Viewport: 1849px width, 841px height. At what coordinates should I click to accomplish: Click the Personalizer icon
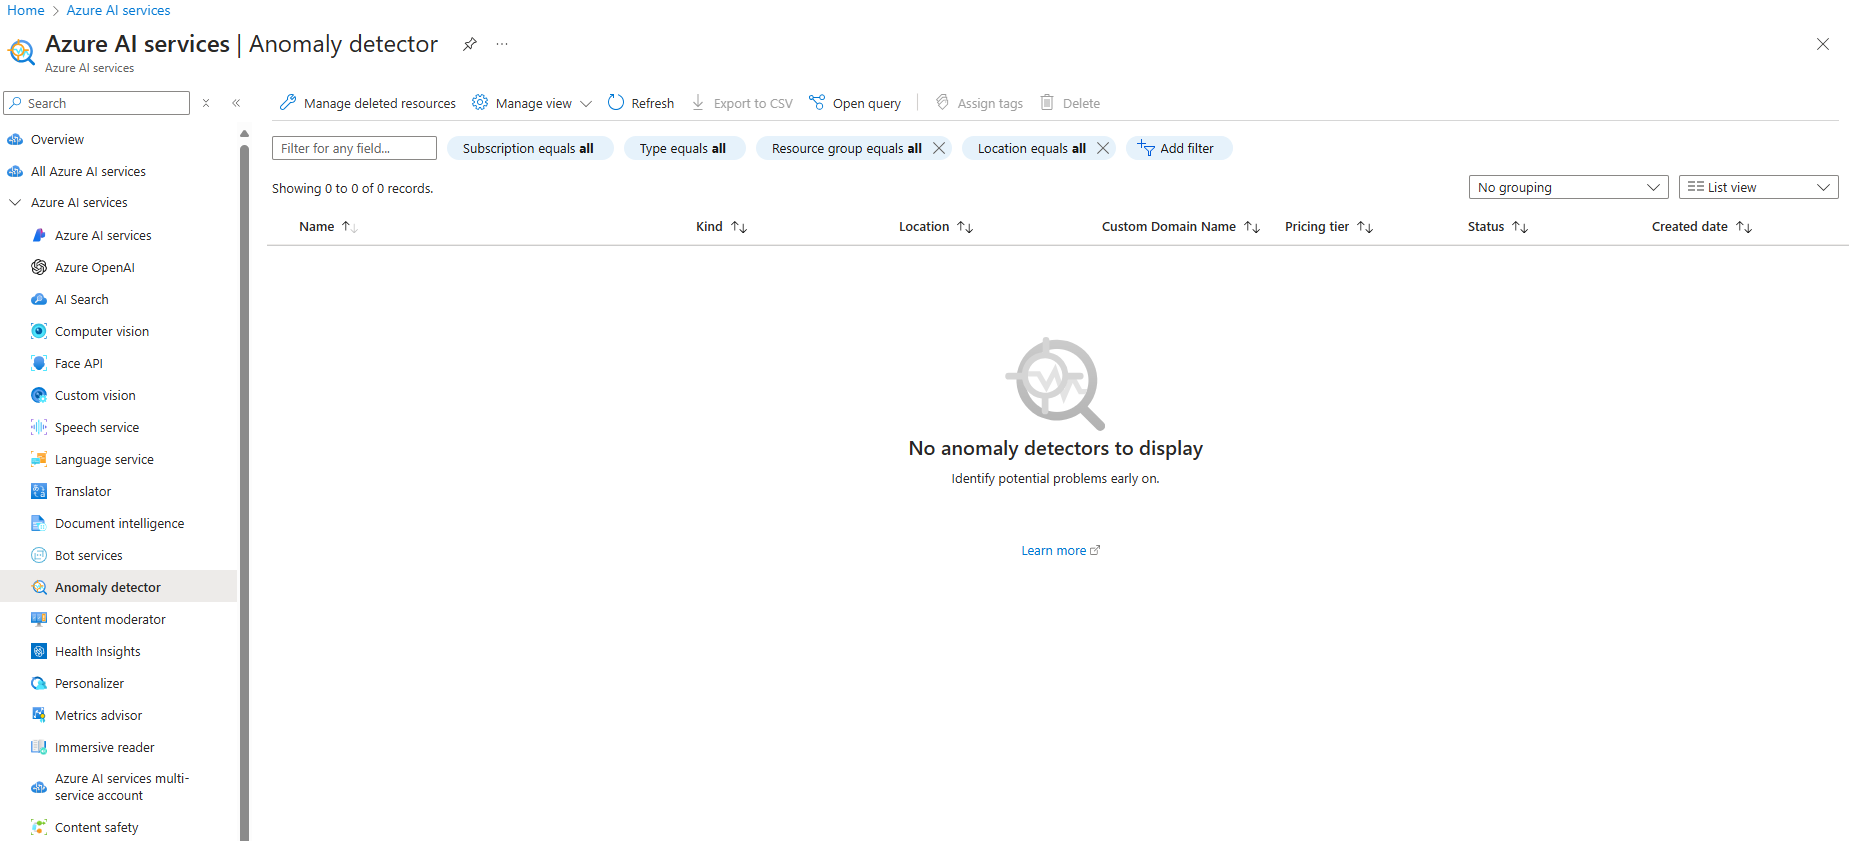[x=39, y=683]
